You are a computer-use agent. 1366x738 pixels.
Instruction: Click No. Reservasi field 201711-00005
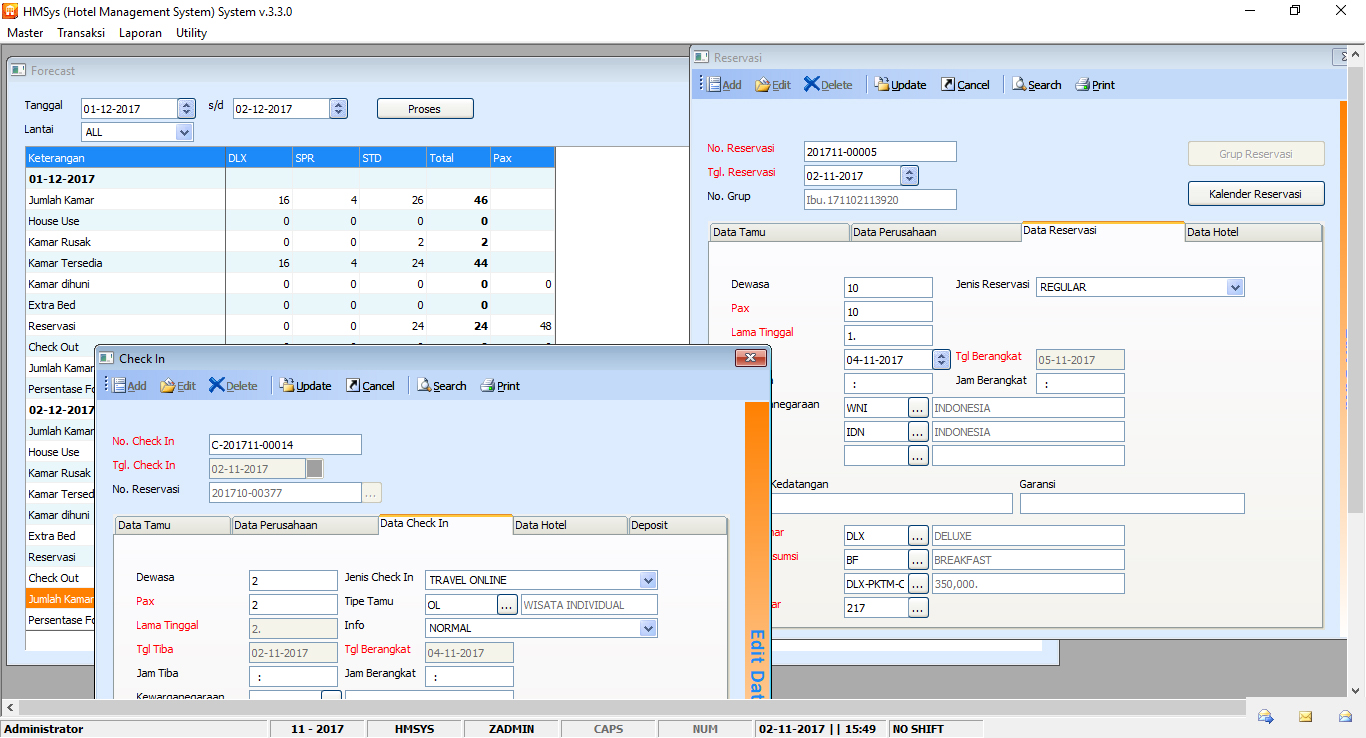pyautogui.click(x=880, y=152)
